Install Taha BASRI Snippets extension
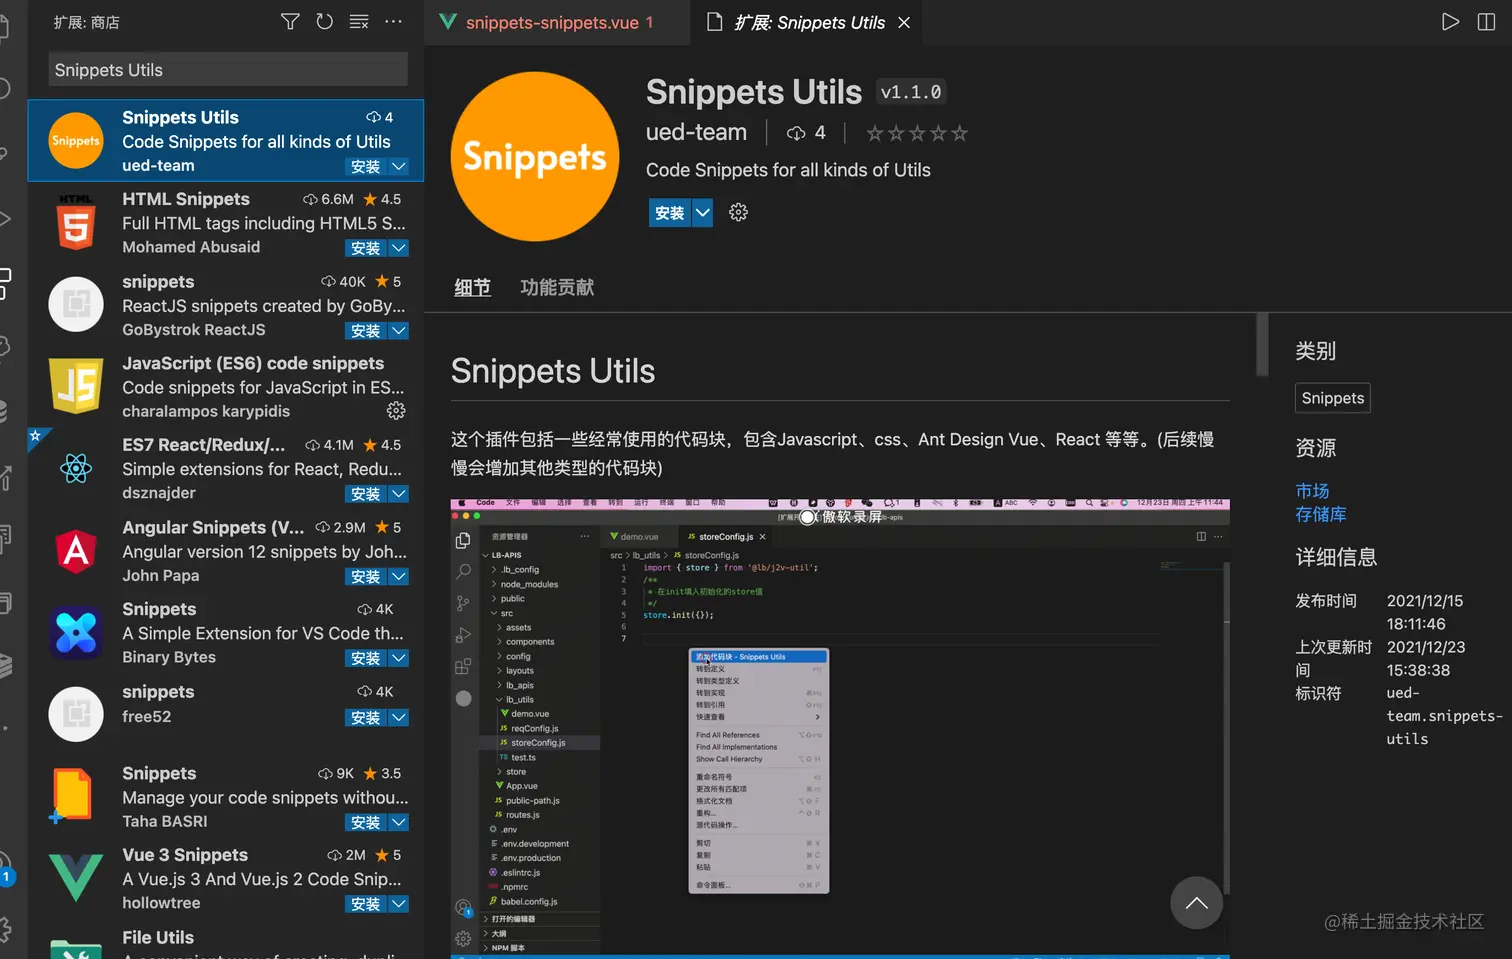The height and width of the screenshot is (959, 1512). tap(365, 822)
